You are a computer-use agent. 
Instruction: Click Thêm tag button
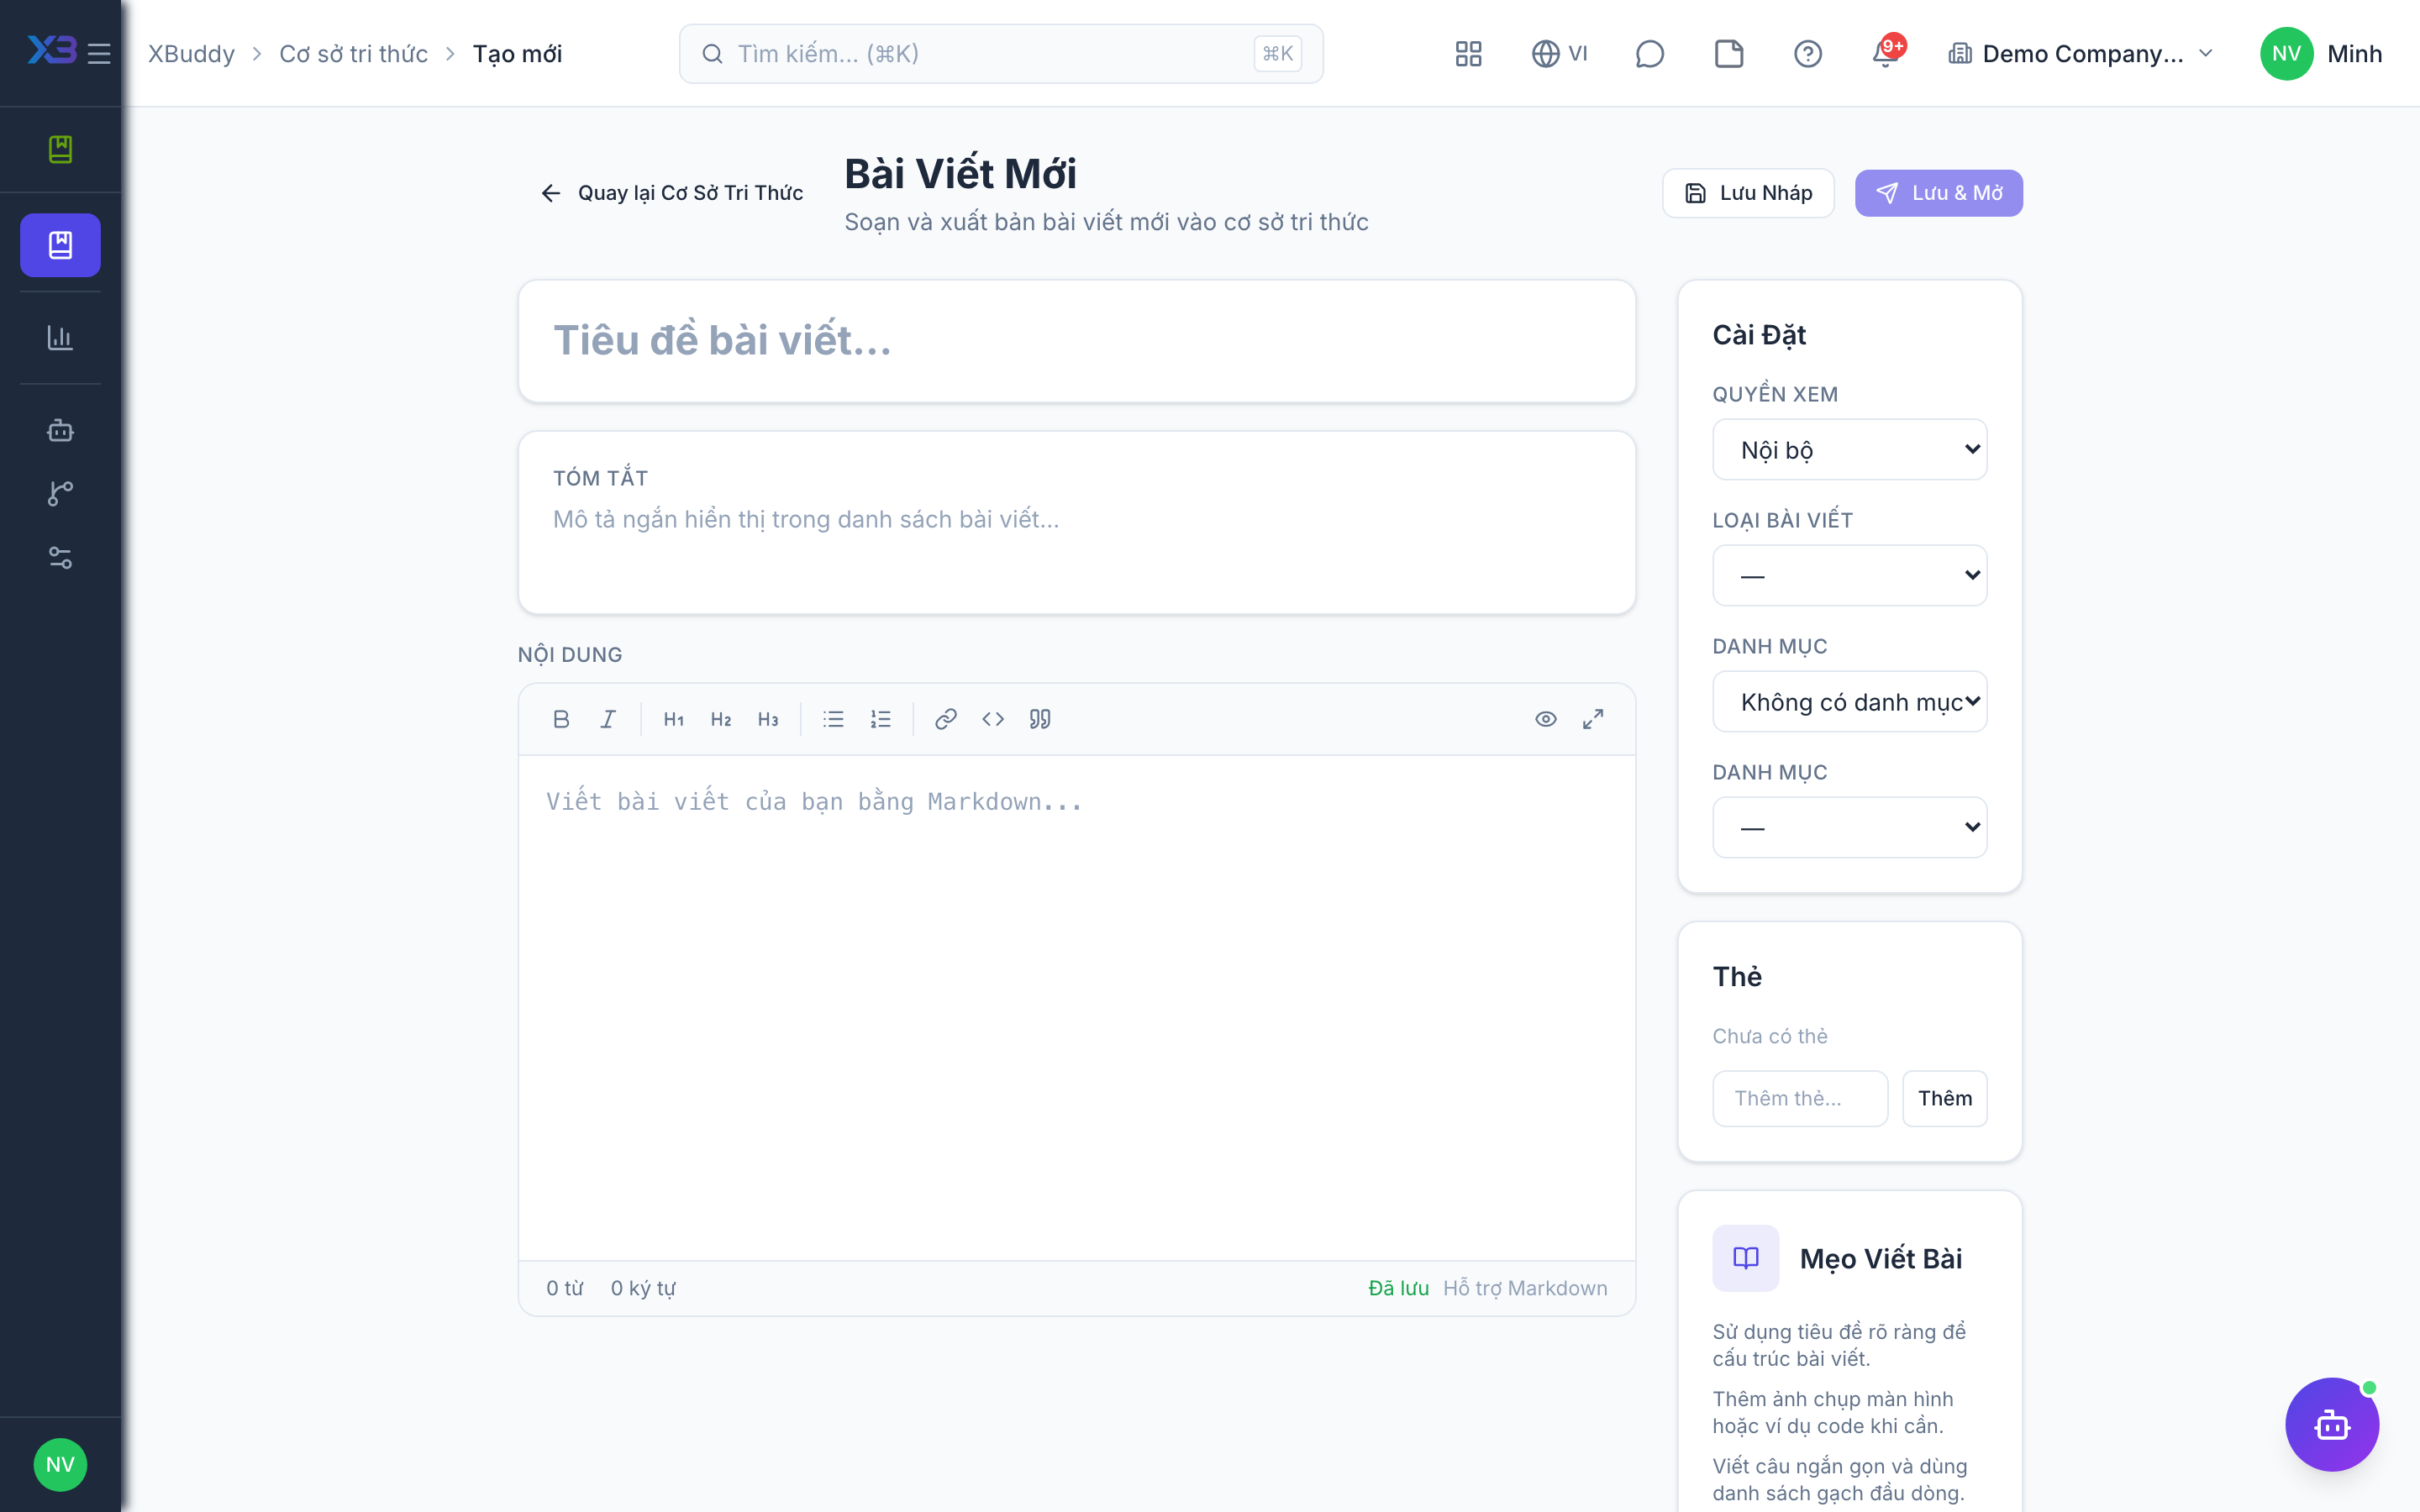pos(1944,1098)
